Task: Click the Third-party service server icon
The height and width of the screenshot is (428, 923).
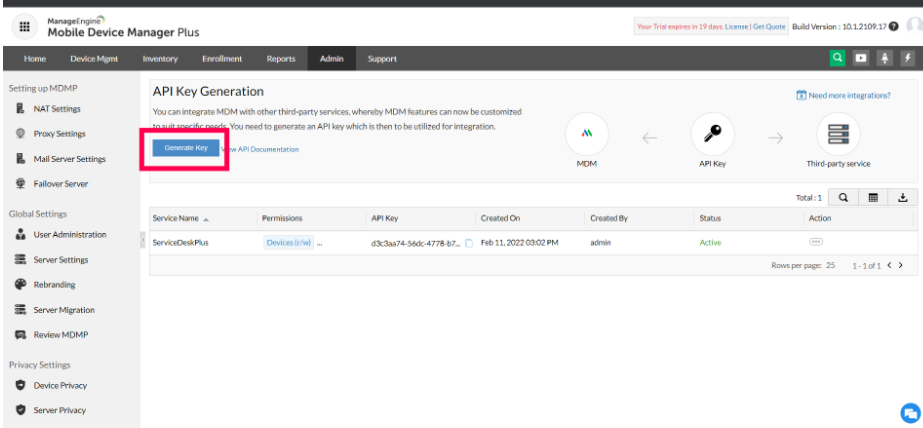Action: [838, 134]
